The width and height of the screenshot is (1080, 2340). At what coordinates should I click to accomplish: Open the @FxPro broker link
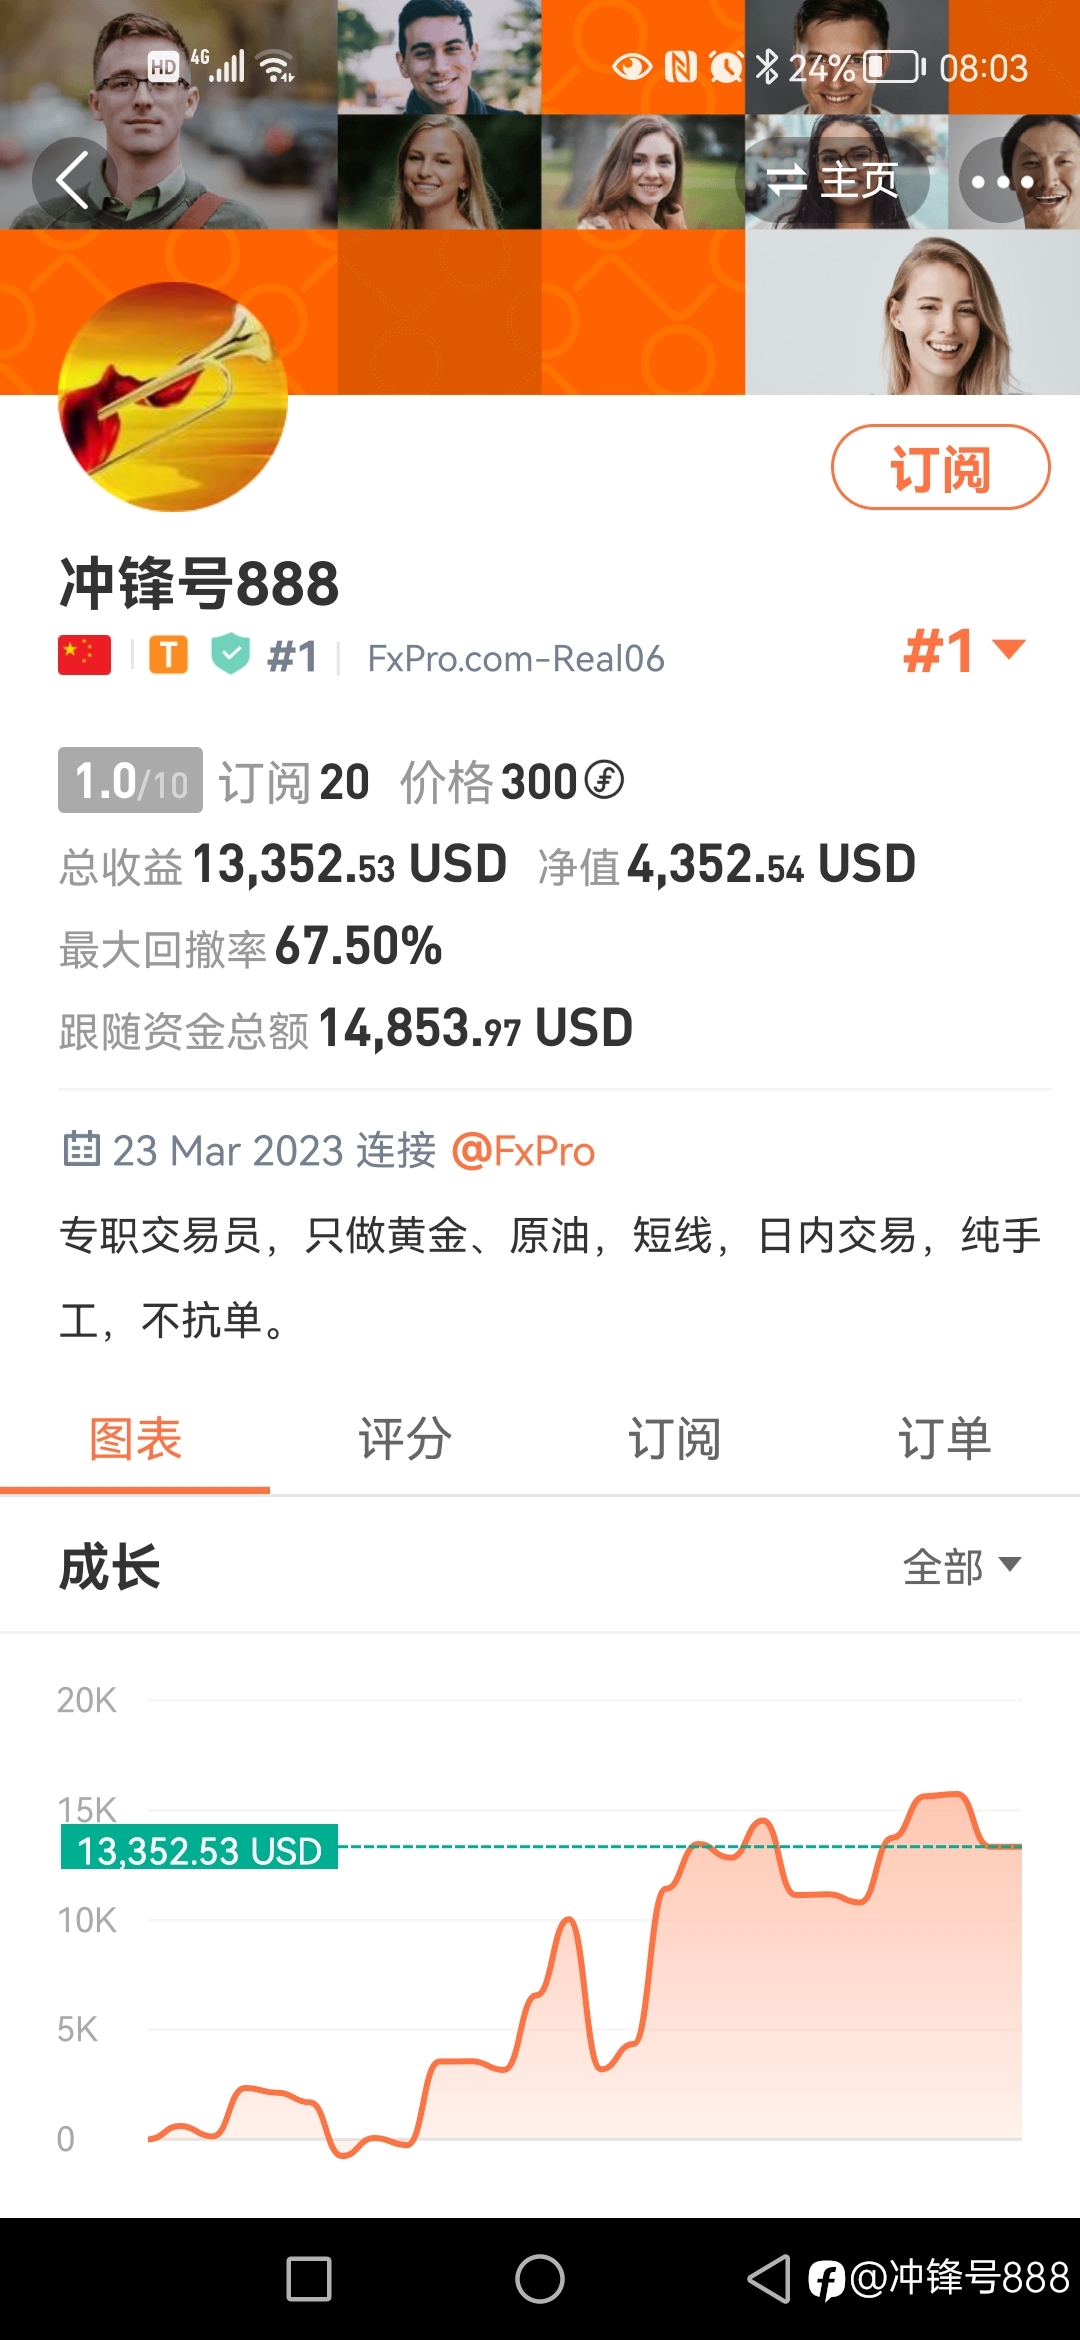[x=523, y=1151]
